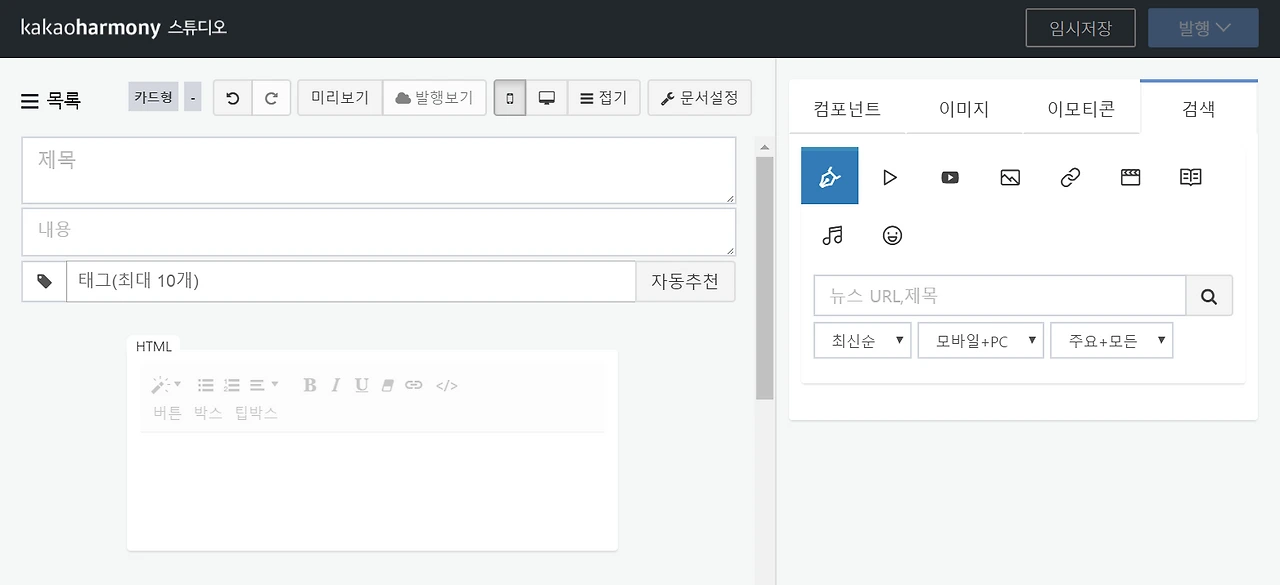Toggle bold formatting in HTML editor
Image resolution: width=1280 pixels, height=585 pixels.
(x=310, y=384)
